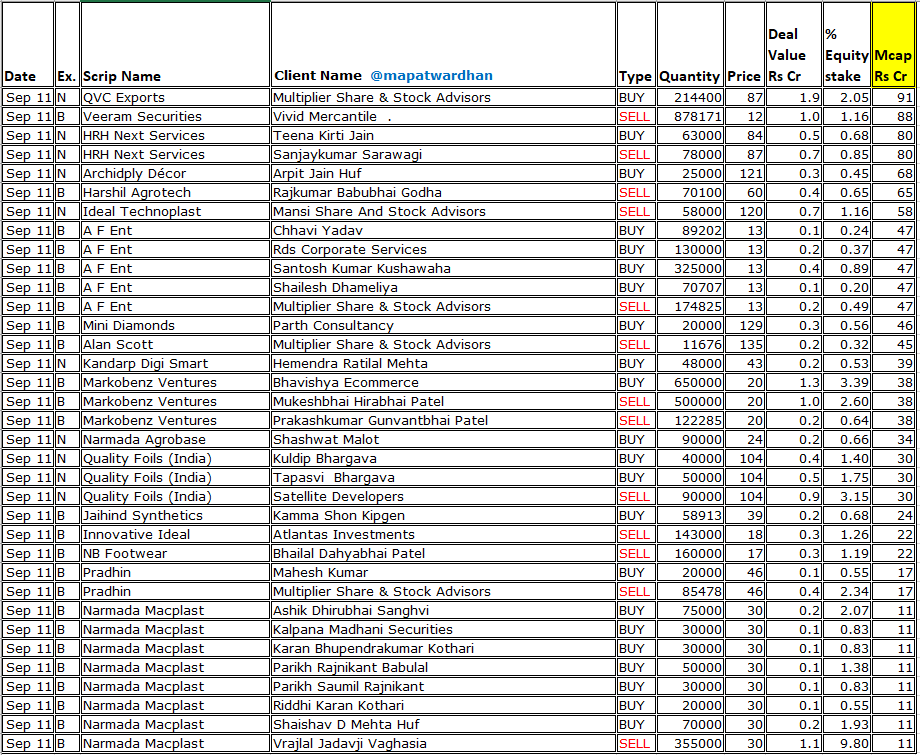
Task: Select the 'Shailesh Dhameliya' client cell
Action: (443, 287)
